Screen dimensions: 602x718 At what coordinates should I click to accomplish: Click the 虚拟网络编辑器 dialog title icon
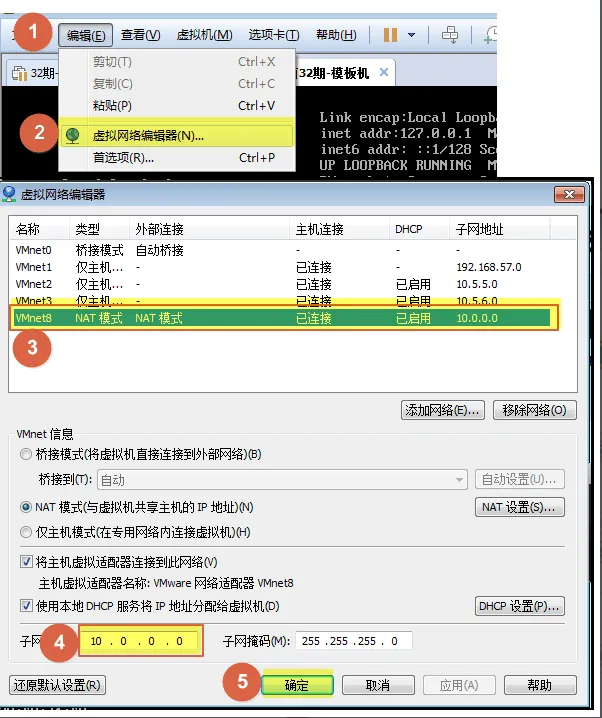9,194
